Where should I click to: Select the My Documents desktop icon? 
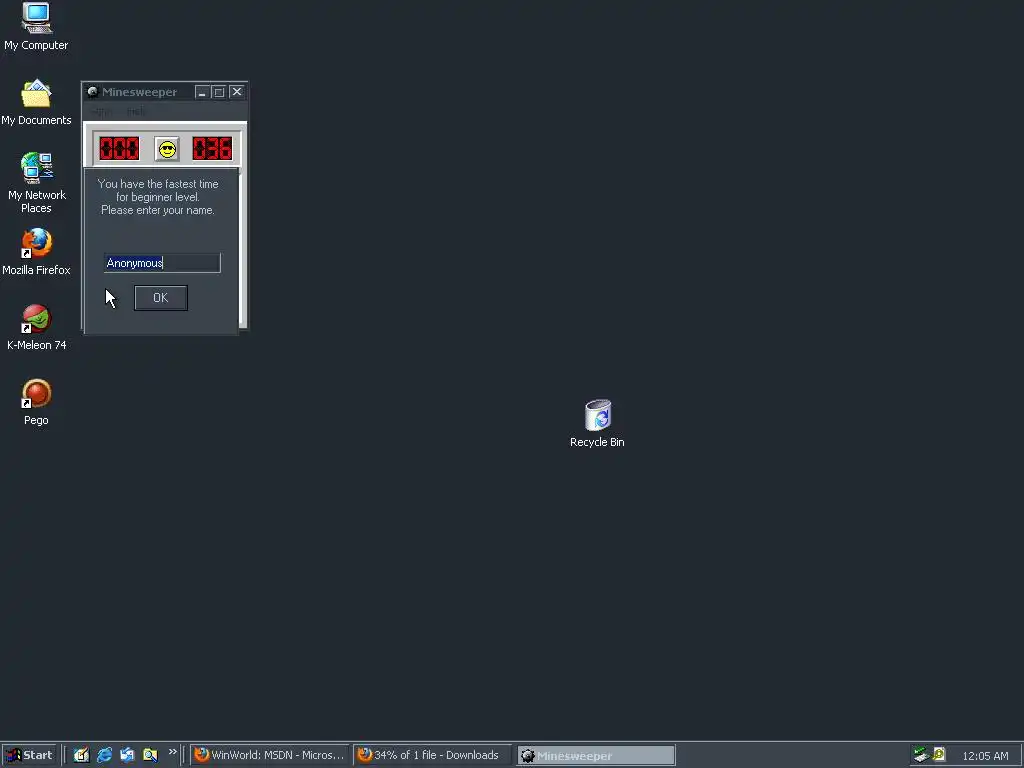click(36, 103)
